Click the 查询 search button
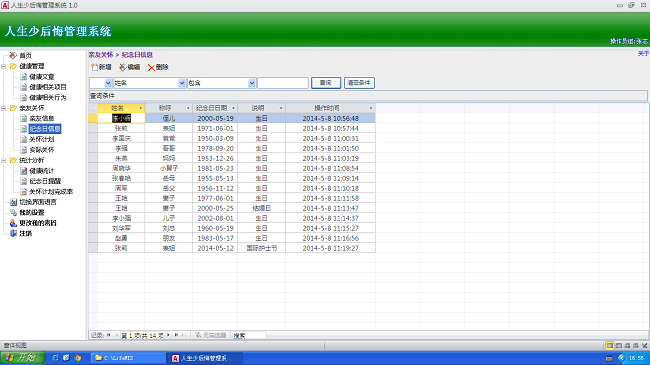Viewport: 650px width, 365px height. [x=326, y=83]
